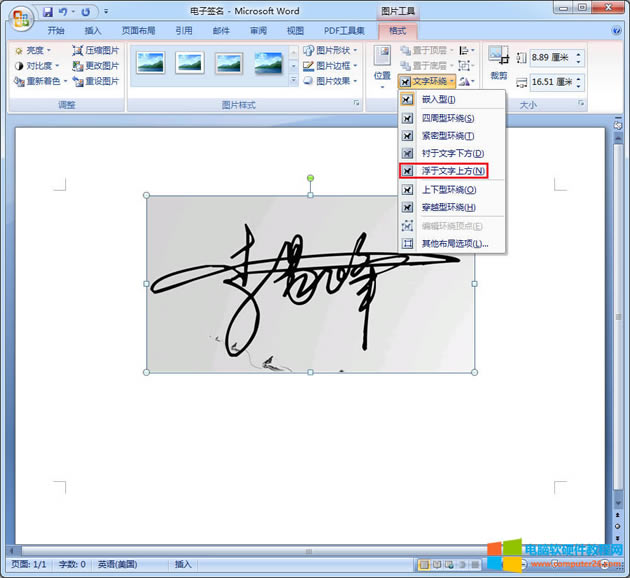The width and height of the screenshot is (630, 578).
Task: Choose 嵌入型(I) wrapping option
Action: click(x=452, y=99)
